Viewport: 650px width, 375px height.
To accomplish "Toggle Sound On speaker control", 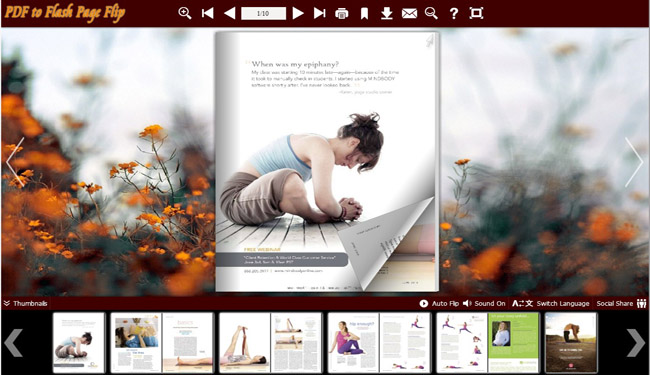I will (x=484, y=303).
